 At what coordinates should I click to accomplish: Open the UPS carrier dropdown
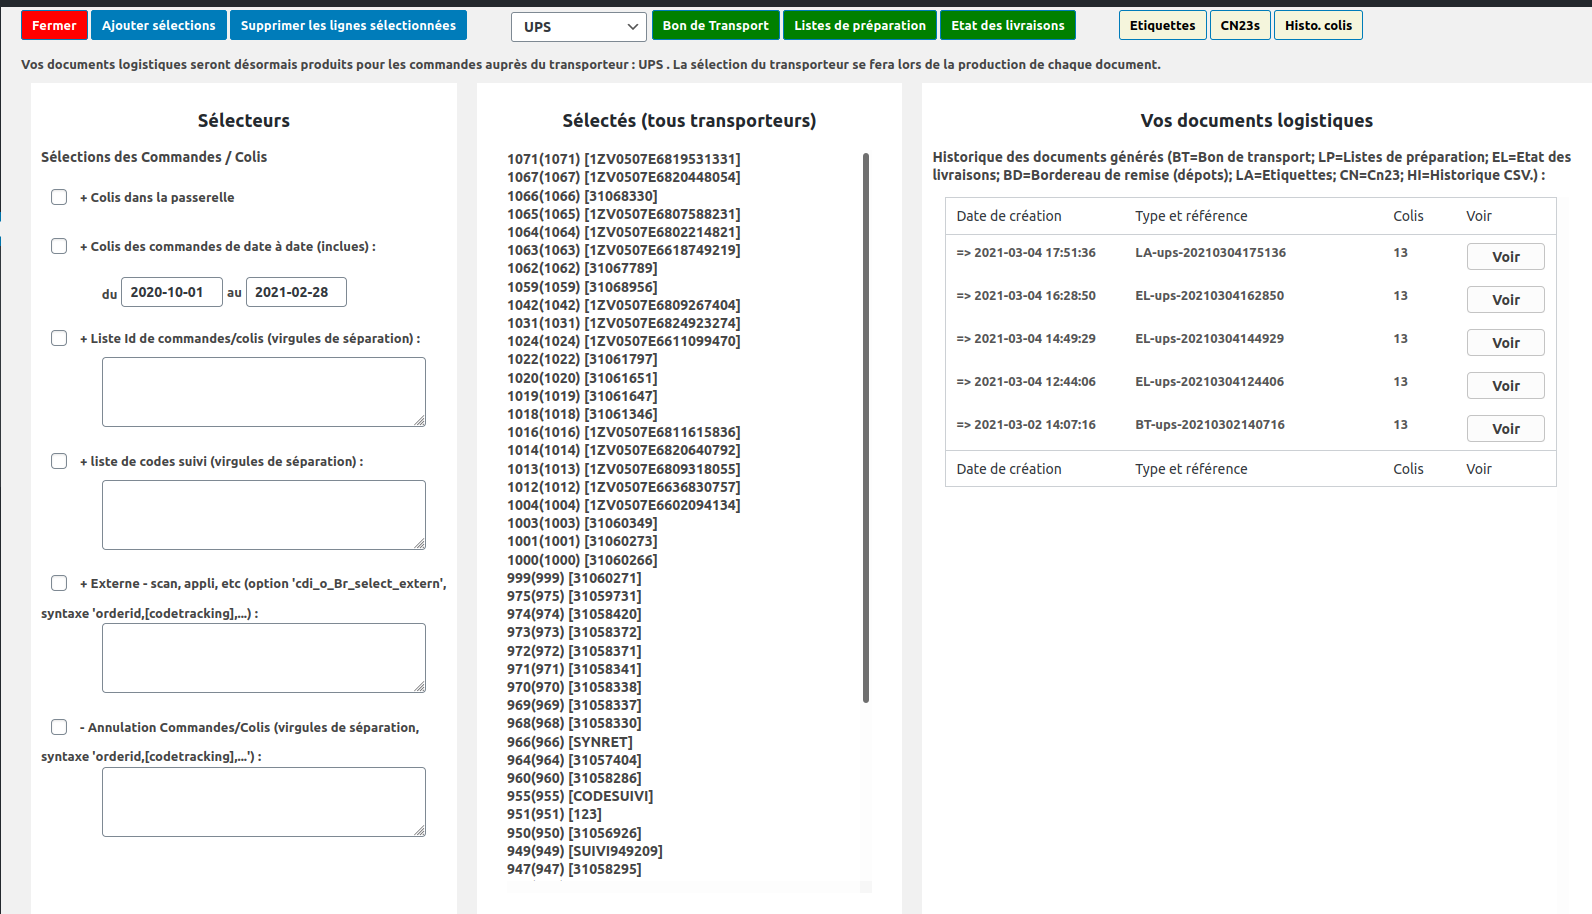[x=578, y=27]
